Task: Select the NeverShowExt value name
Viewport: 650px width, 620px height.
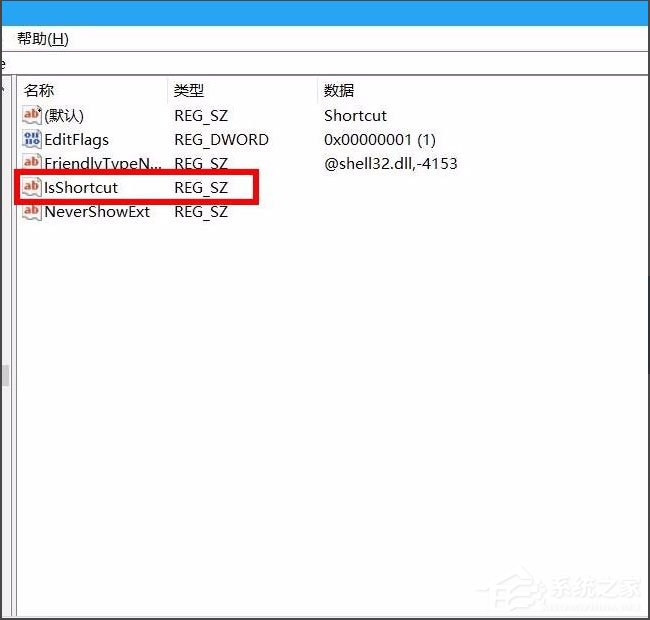Action: coord(97,212)
